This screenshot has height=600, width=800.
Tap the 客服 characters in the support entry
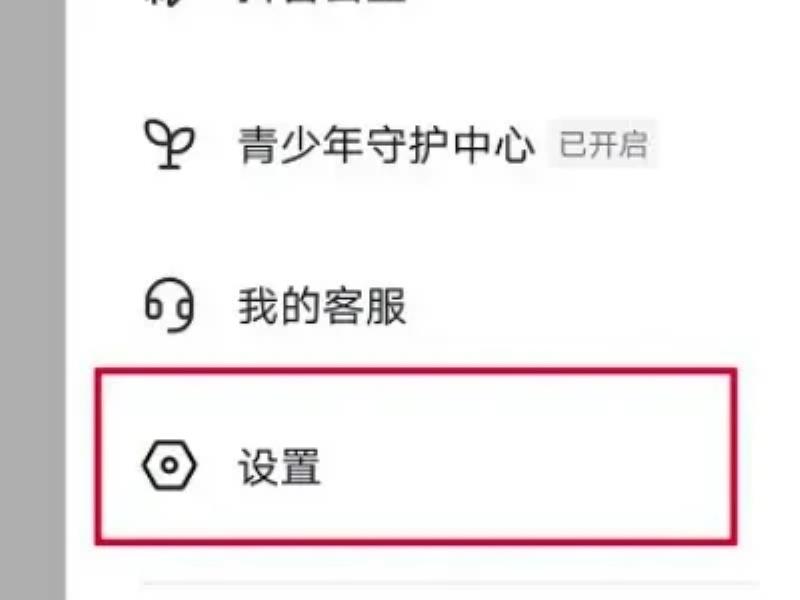coord(365,306)
